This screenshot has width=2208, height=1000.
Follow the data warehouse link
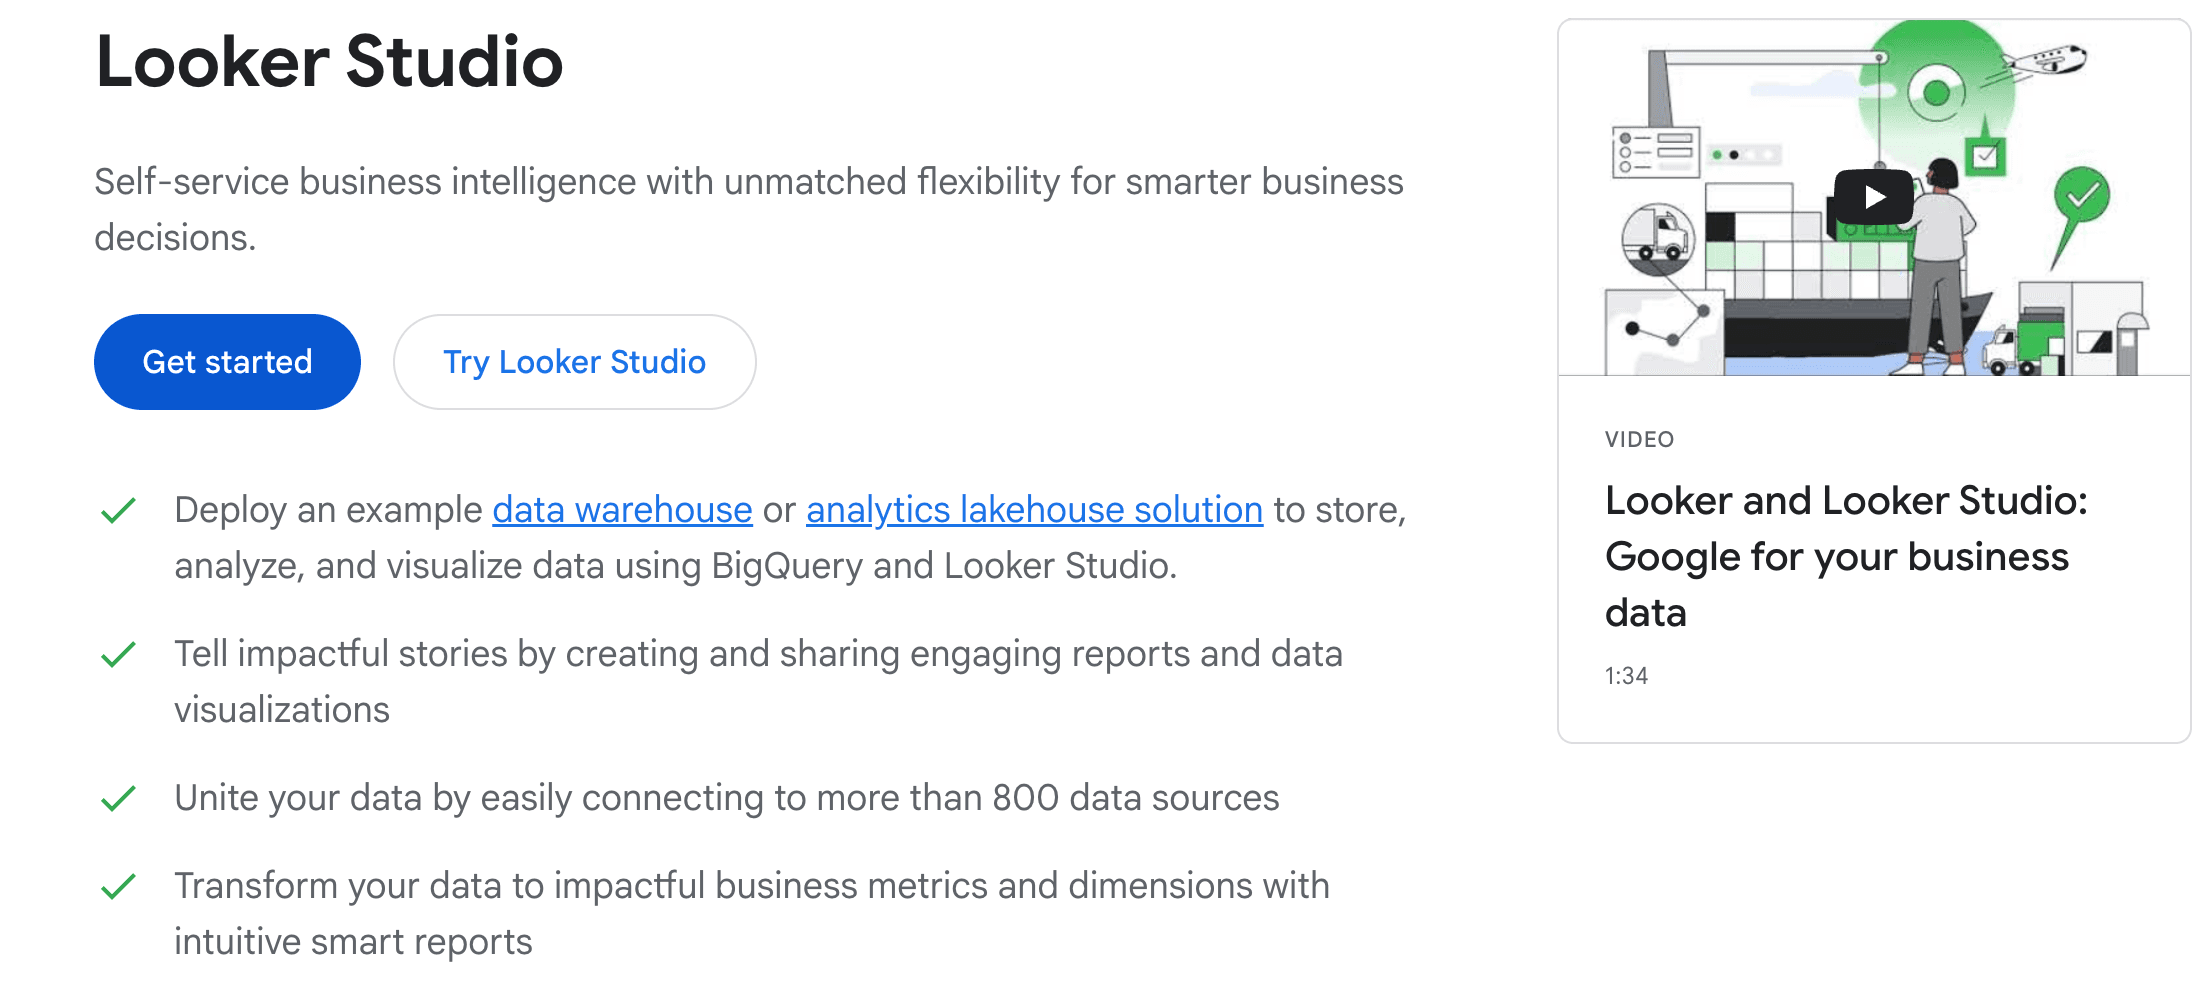click(x=622, y=510)
